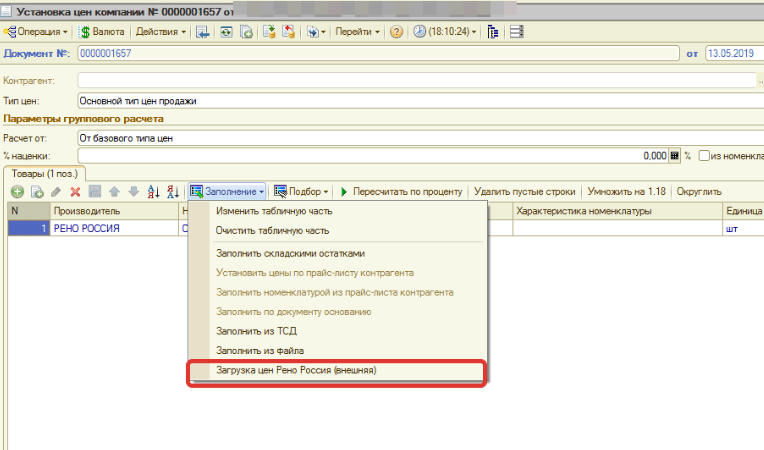Click the copy row icon
This screenshot has height=450, width=764.
[x=37, y=192]
